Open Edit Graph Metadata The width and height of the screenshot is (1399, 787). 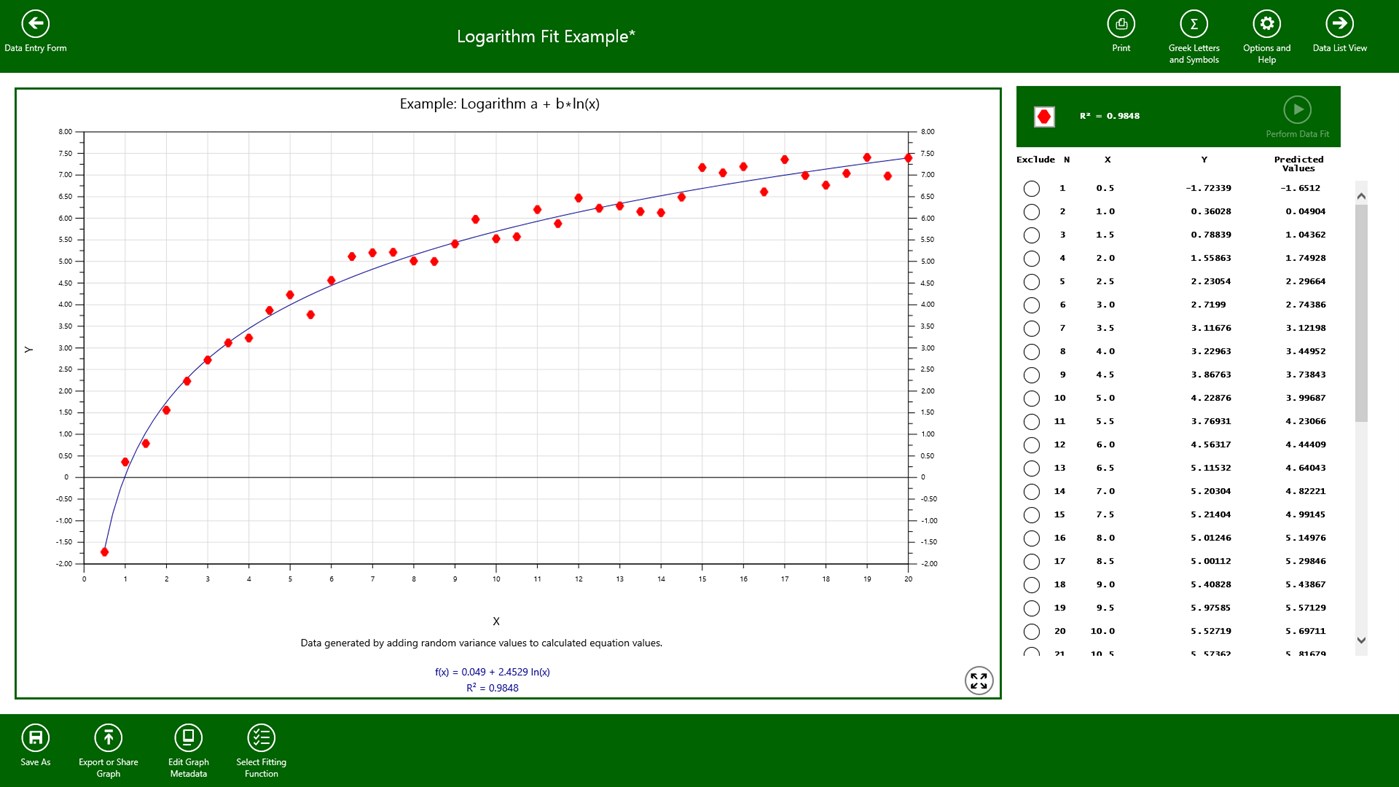(x=188, y=738)
